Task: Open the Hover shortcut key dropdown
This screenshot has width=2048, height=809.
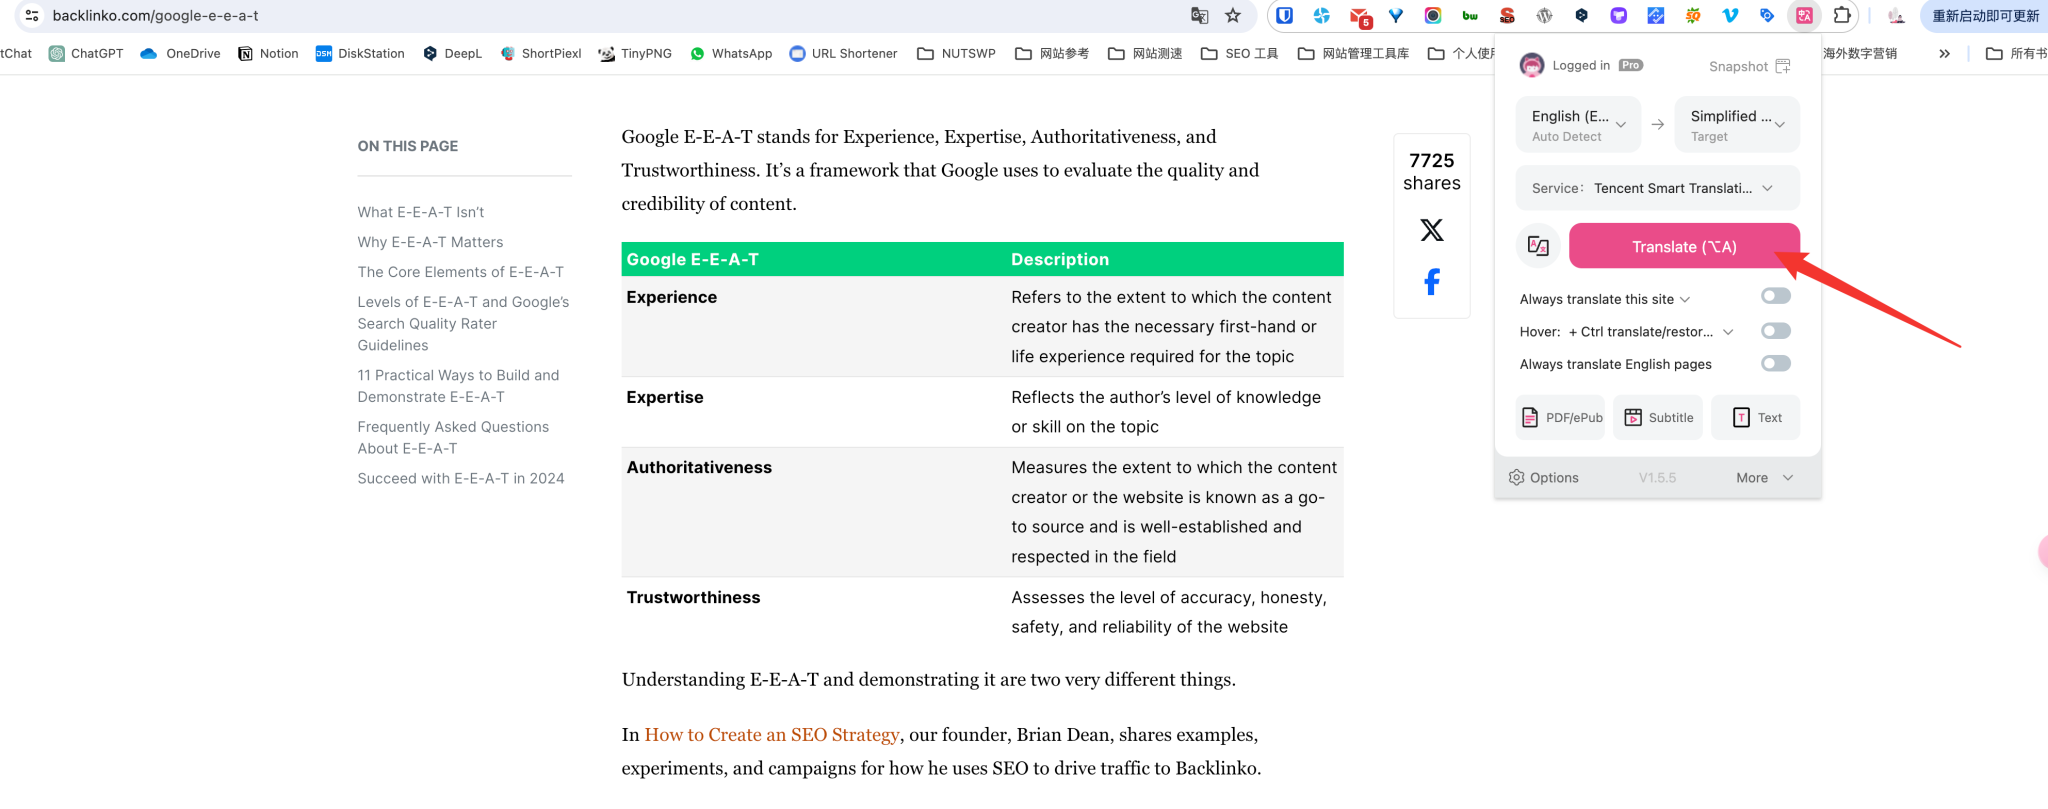Action: [1728, 332]
